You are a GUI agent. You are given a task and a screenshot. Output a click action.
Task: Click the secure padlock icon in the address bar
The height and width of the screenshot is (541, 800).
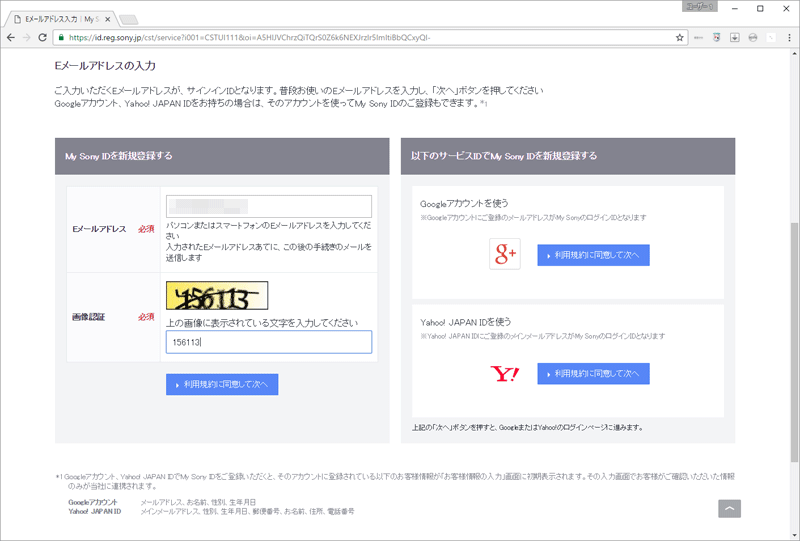(62, 37)
